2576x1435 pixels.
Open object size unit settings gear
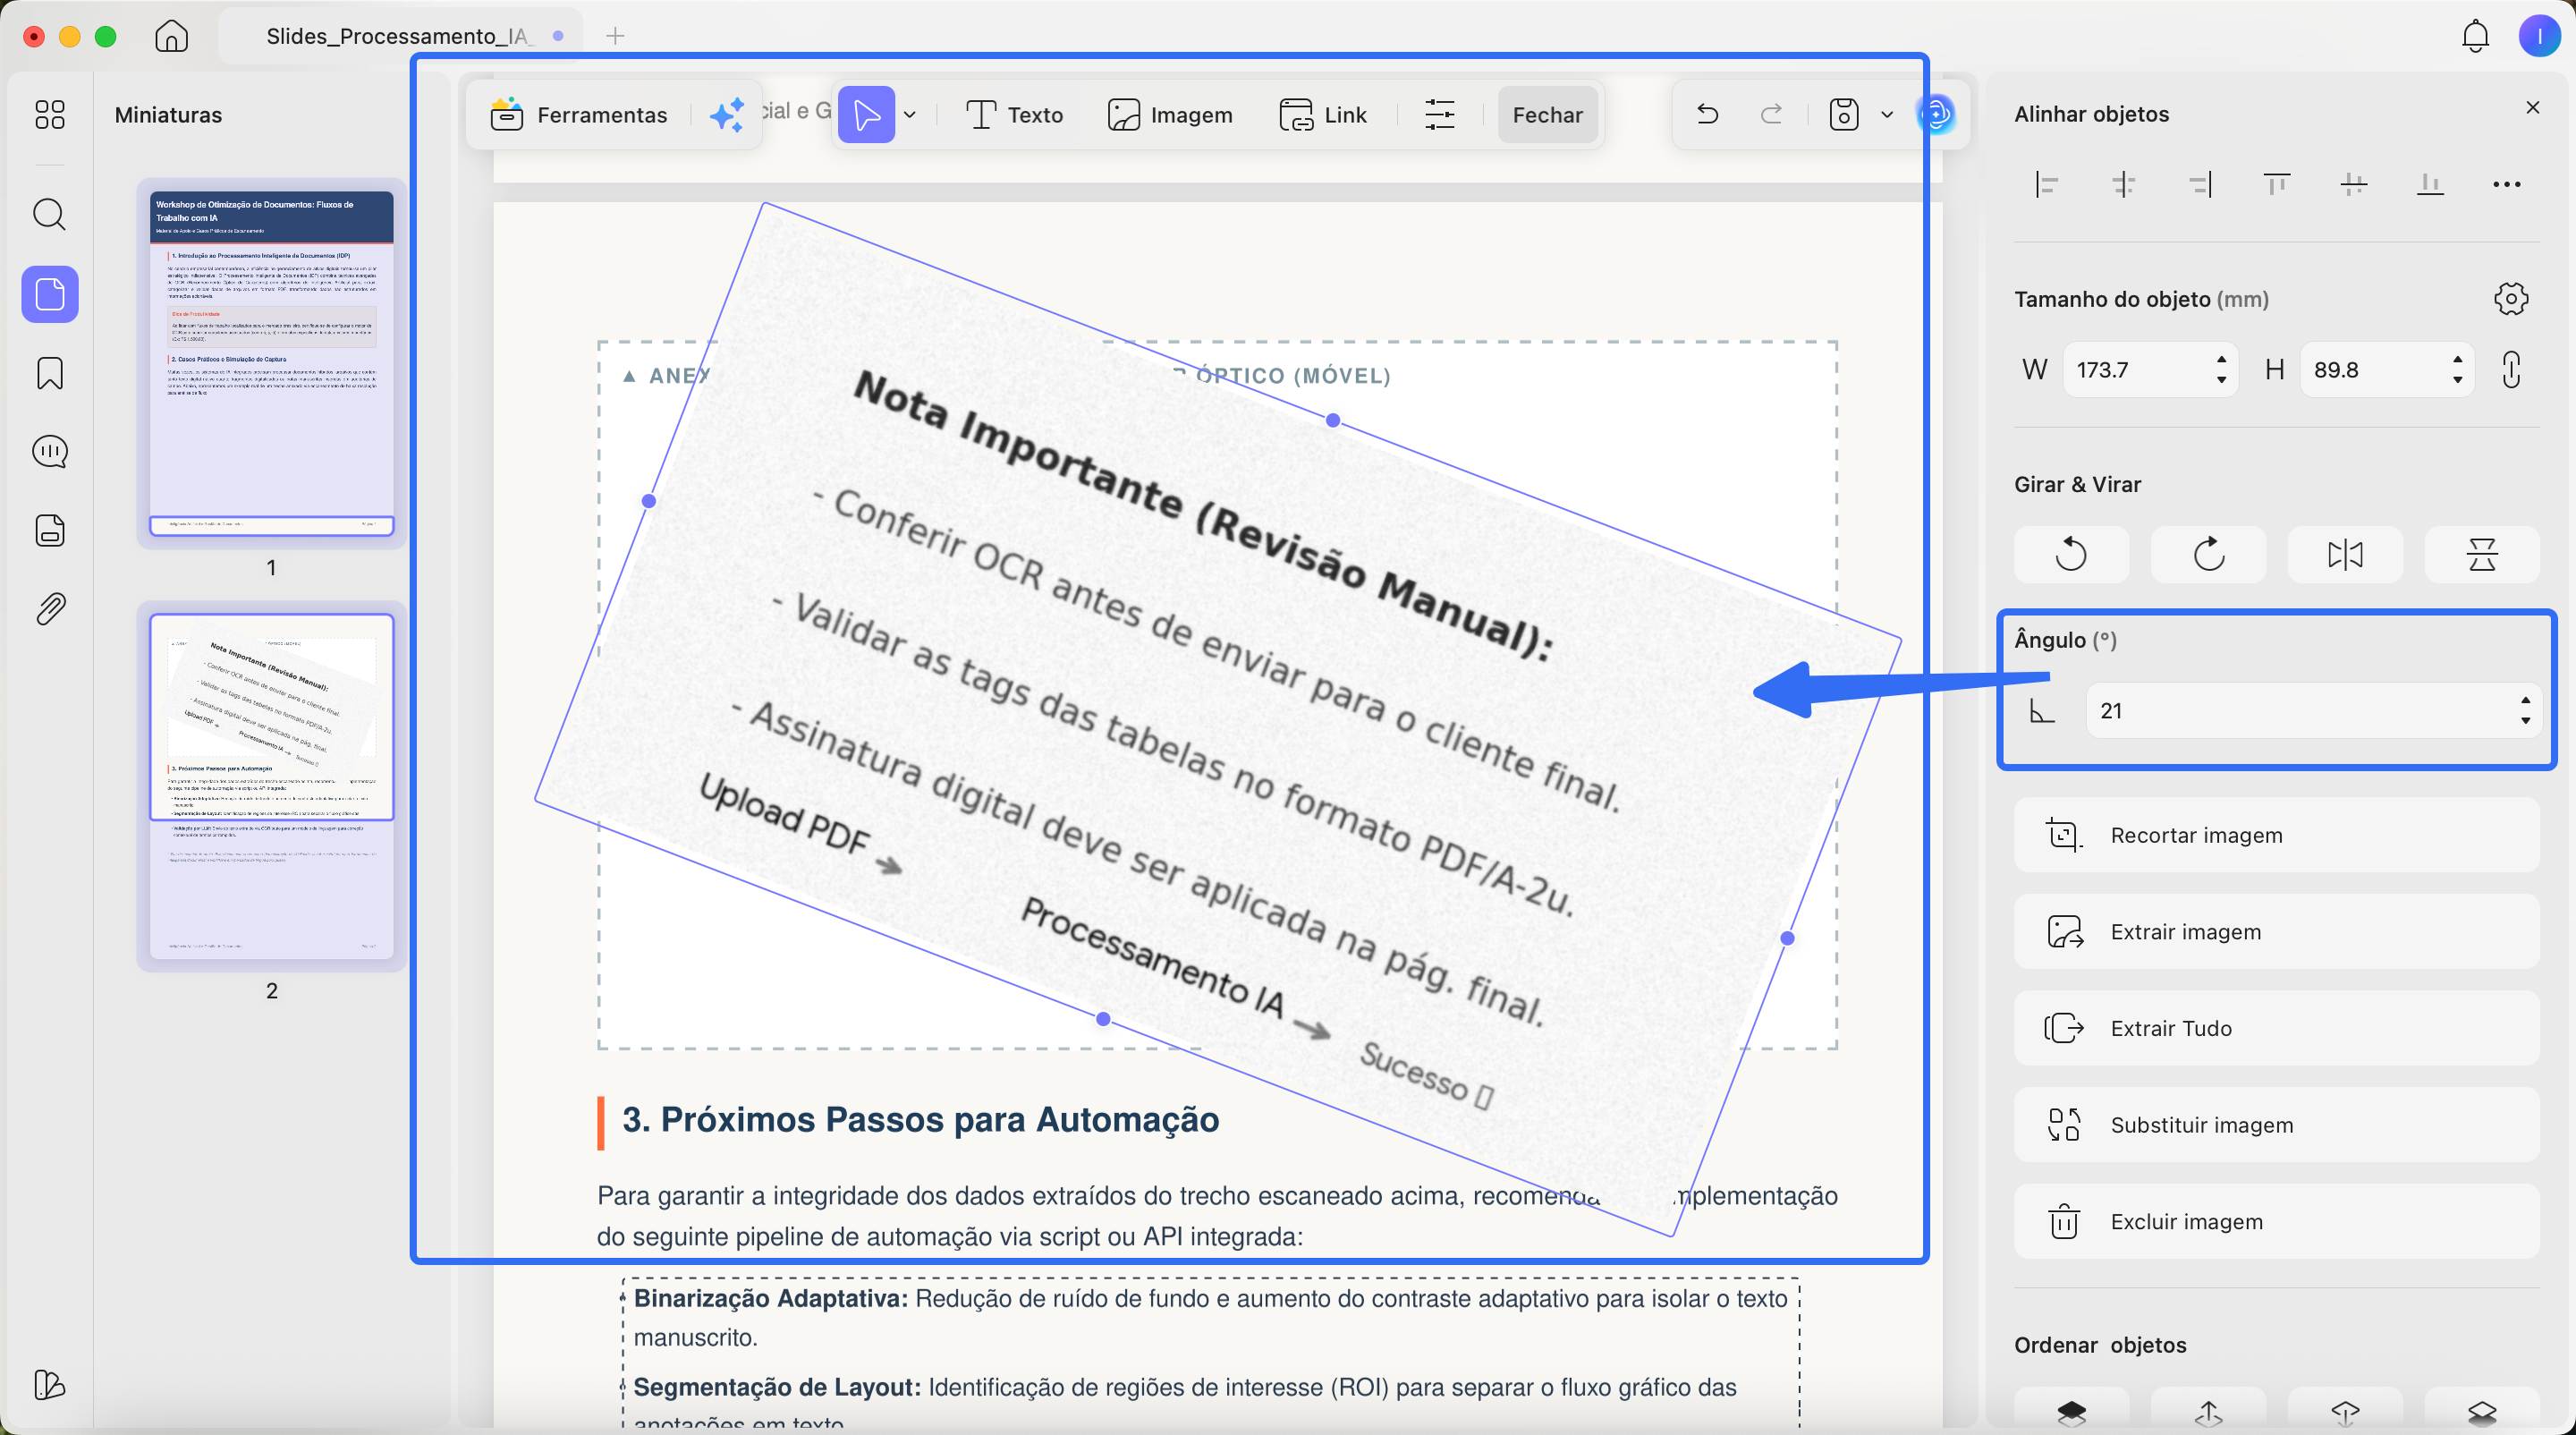2511,299
